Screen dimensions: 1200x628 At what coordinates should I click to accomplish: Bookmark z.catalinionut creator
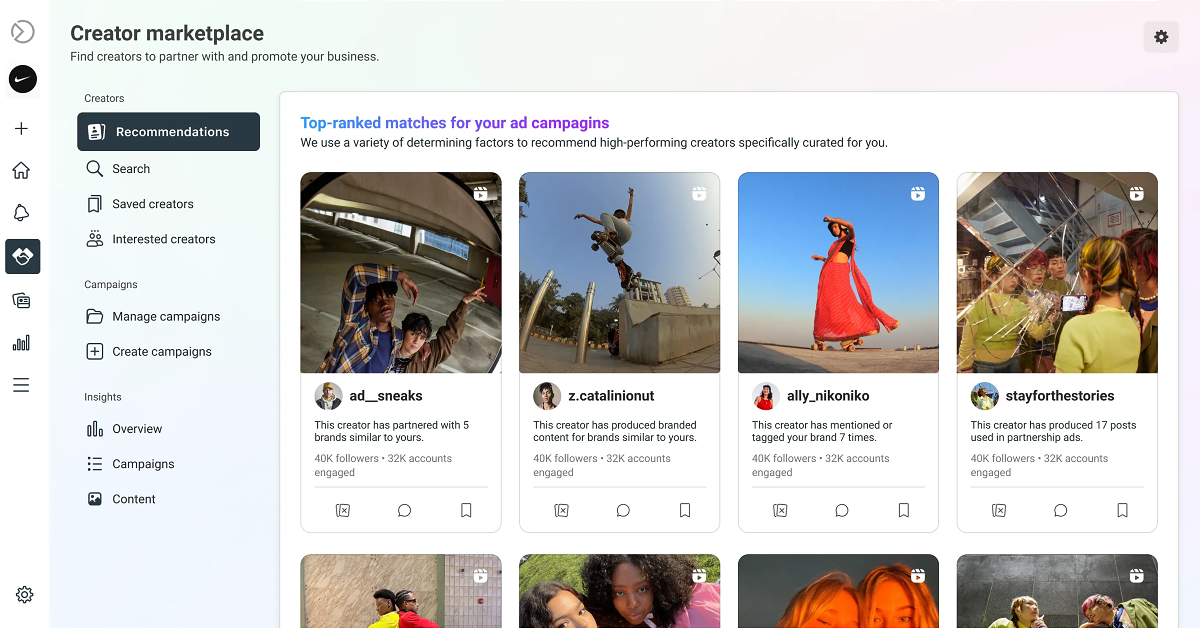(x=685, y=510)
